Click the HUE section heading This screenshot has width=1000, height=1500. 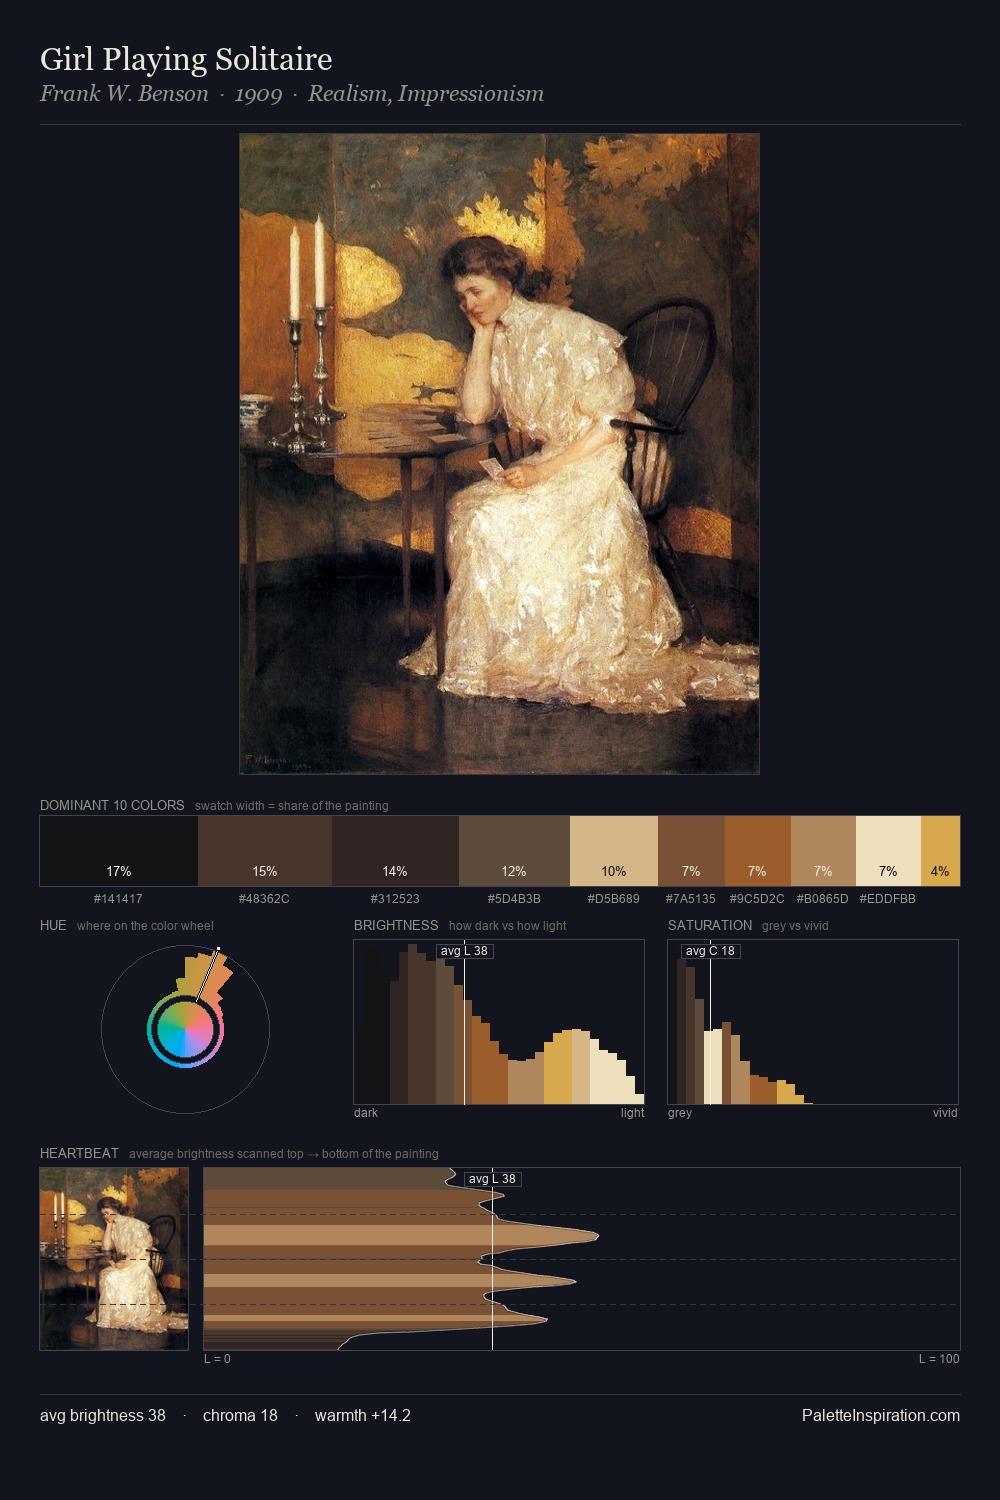[53, 925]
